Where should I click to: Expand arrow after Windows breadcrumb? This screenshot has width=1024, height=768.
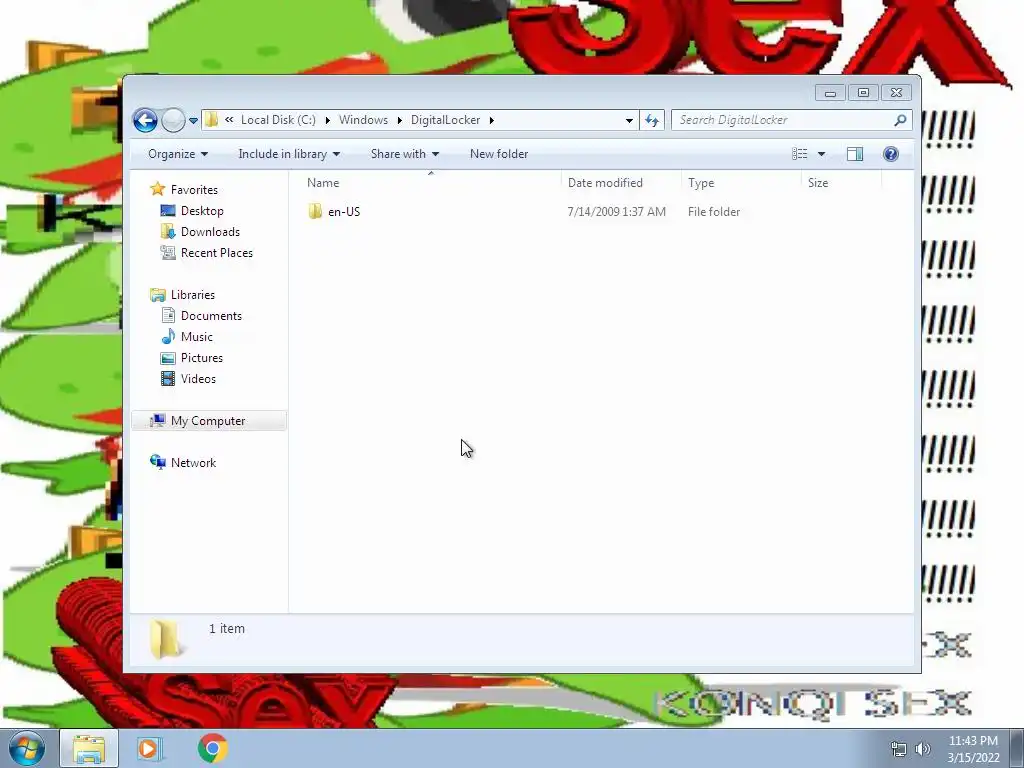click(x=400, y=120)
